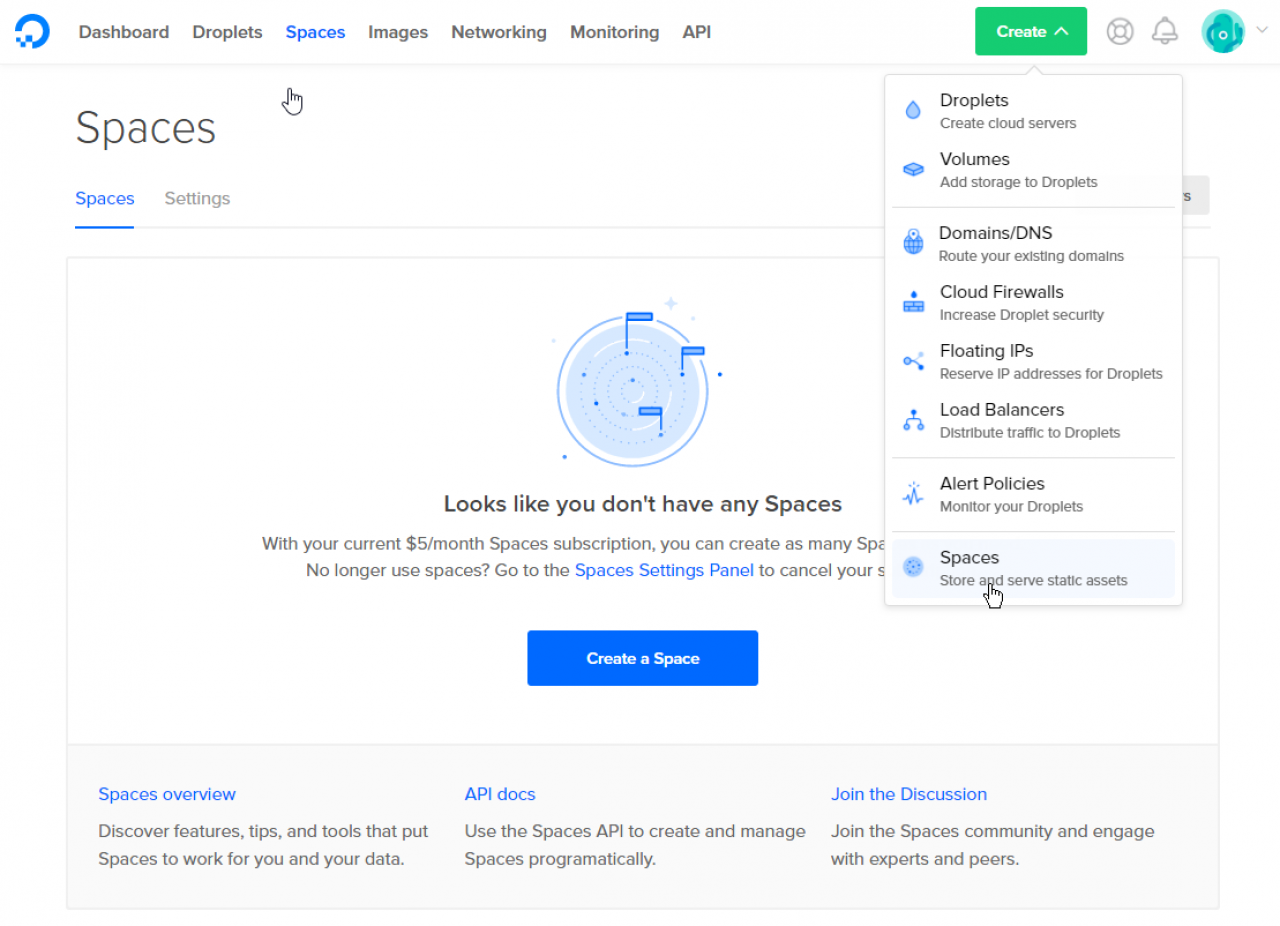Open Join the Discussion community link
Image resolution: width=1280 pixels, height=926 pixels.
tap(908, 794)
